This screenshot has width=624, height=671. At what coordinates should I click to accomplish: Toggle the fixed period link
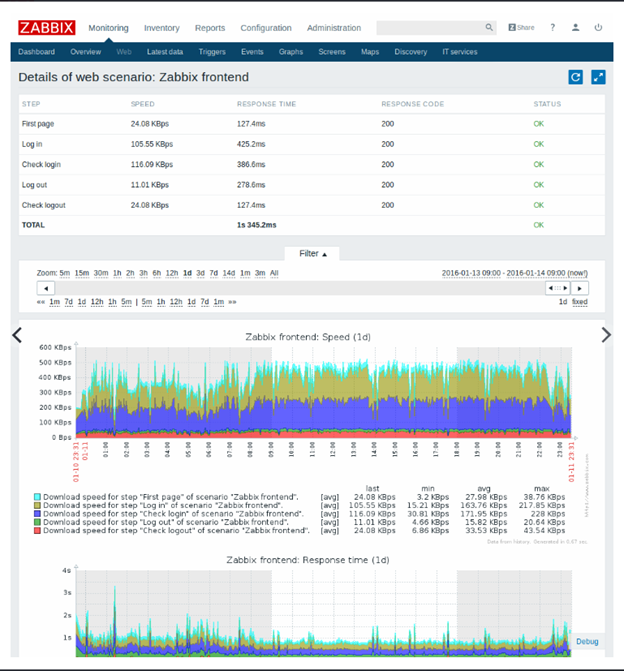click(579, 302)
